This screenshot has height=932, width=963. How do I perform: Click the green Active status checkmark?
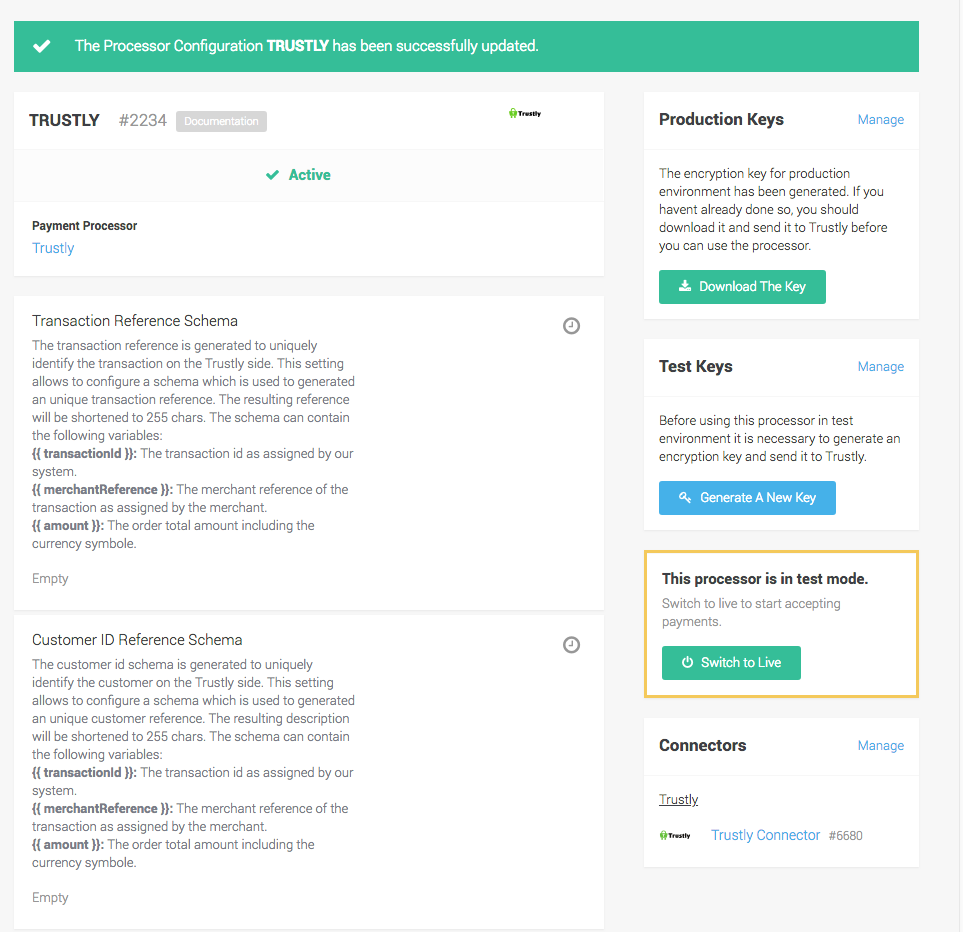272,175
